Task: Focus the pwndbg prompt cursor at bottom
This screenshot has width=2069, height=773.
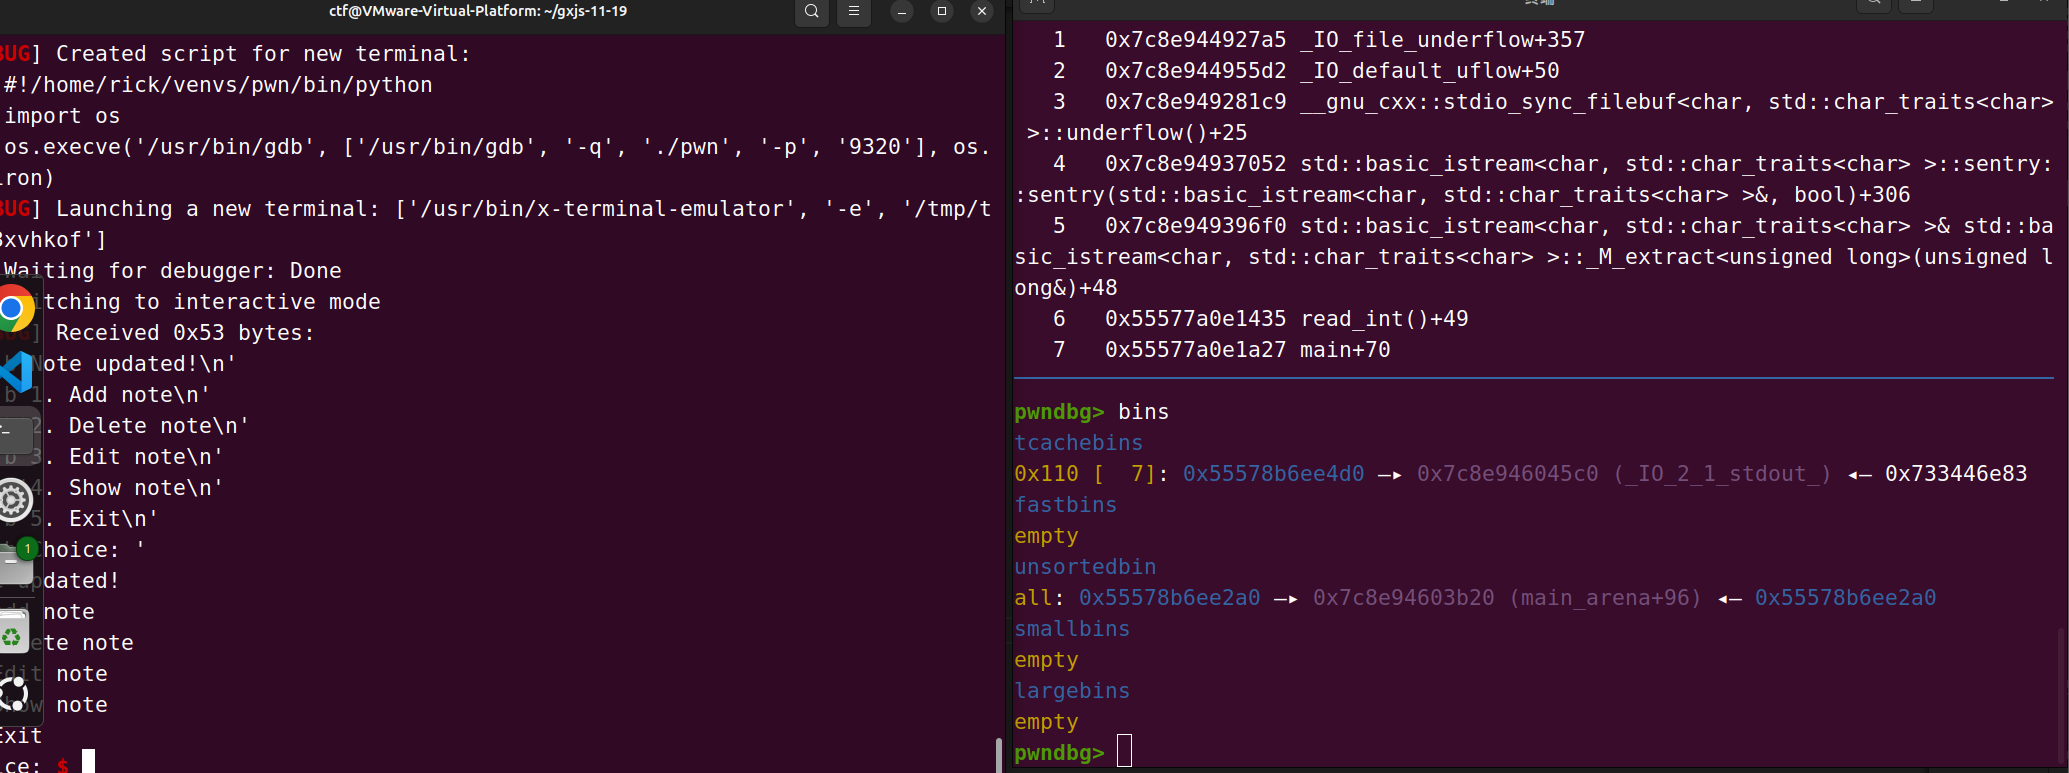Action: point(1124,752)
